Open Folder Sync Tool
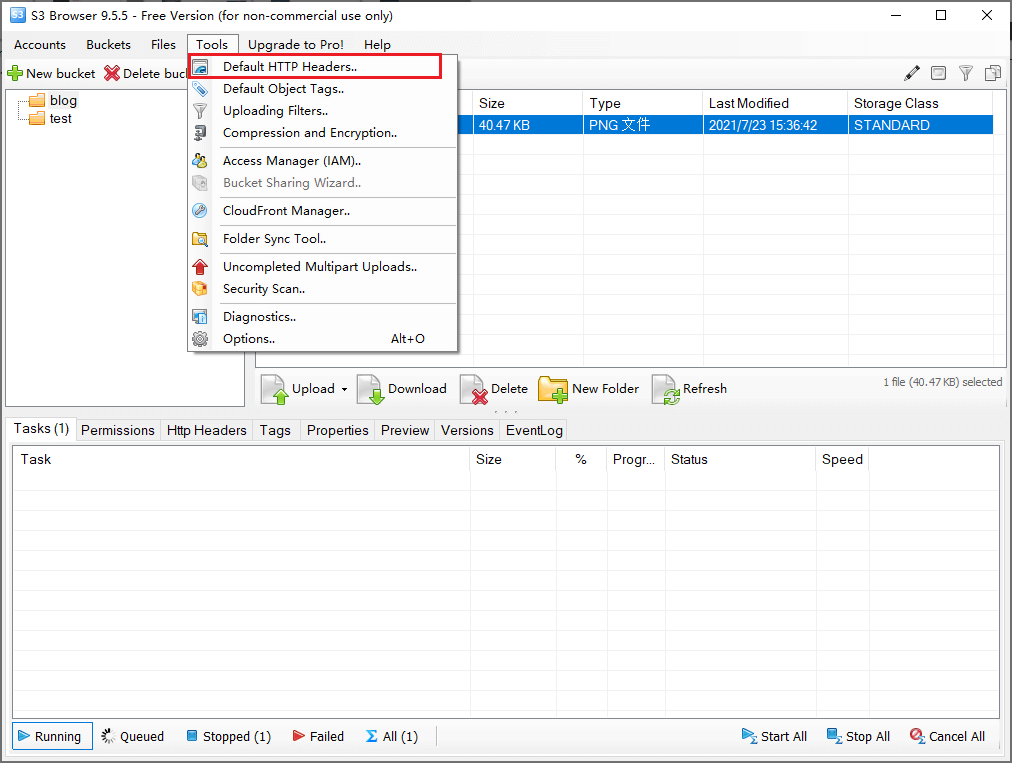The height and width of the screenshot is (763, 1012). 323,239
